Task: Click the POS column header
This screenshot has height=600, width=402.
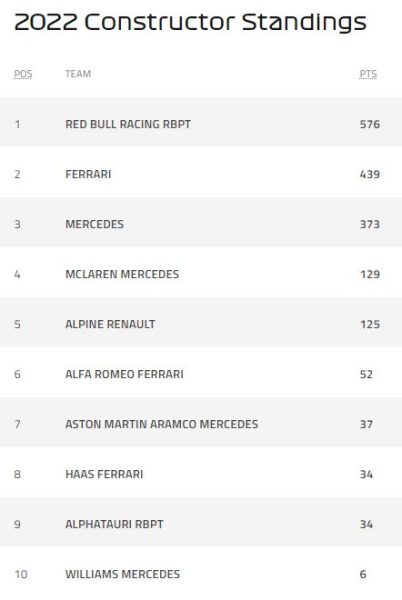Action: (23, 74)
